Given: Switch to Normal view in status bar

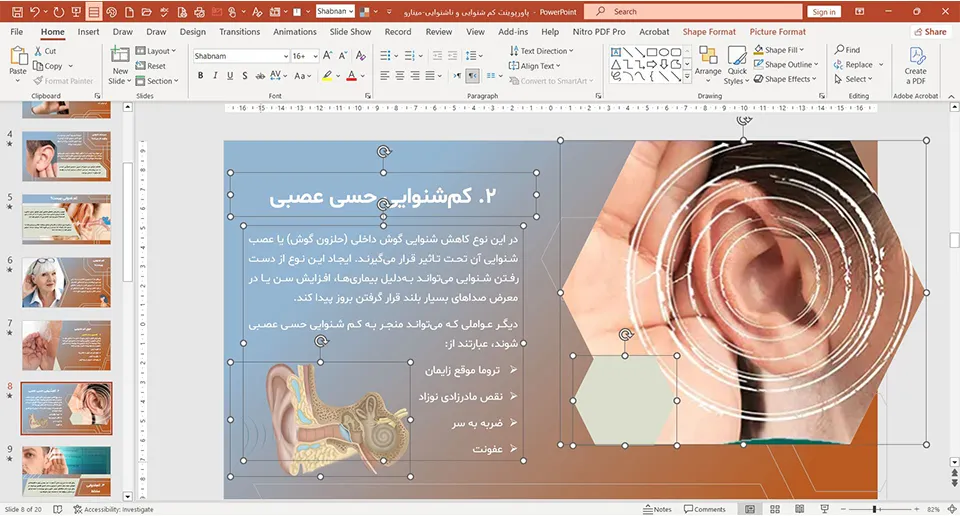Looking at the screenshot, I should [750, 509].
